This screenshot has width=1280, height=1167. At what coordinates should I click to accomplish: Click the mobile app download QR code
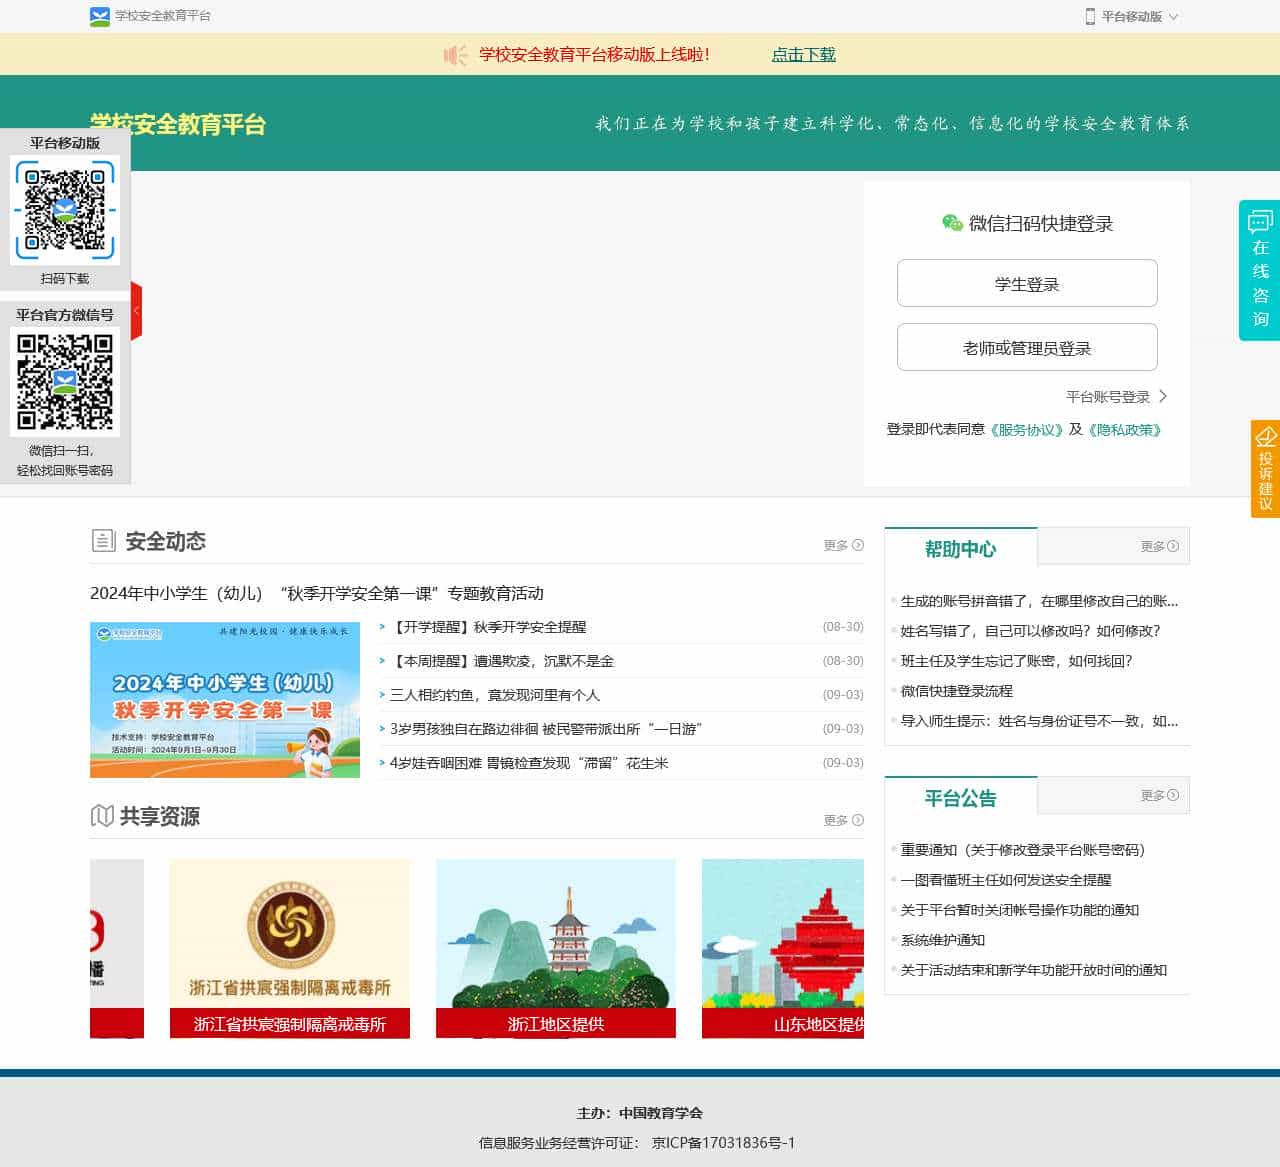[65, 210]
